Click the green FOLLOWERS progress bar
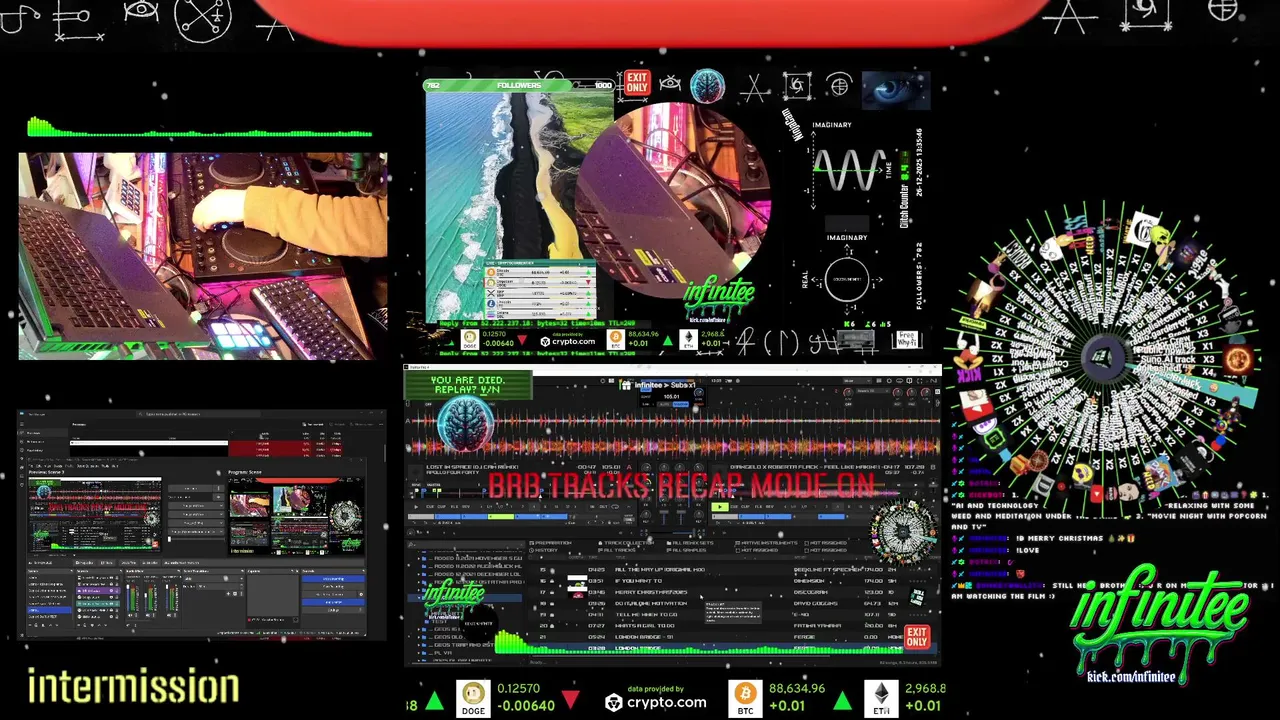Image resolution: width=1280 pixels, height=720 pixels. coord(519,85)
